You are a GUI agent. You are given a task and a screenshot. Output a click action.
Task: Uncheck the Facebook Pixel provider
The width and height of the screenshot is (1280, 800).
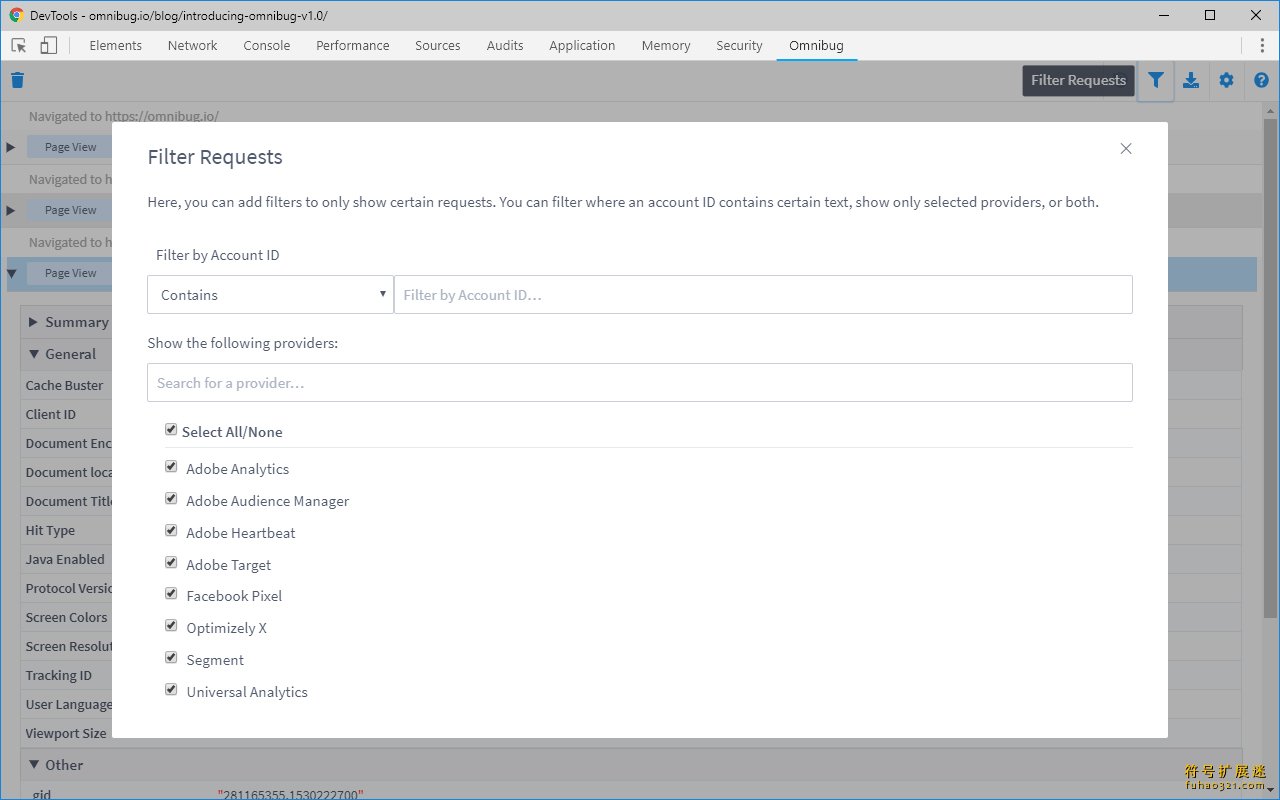coord(171,594)
